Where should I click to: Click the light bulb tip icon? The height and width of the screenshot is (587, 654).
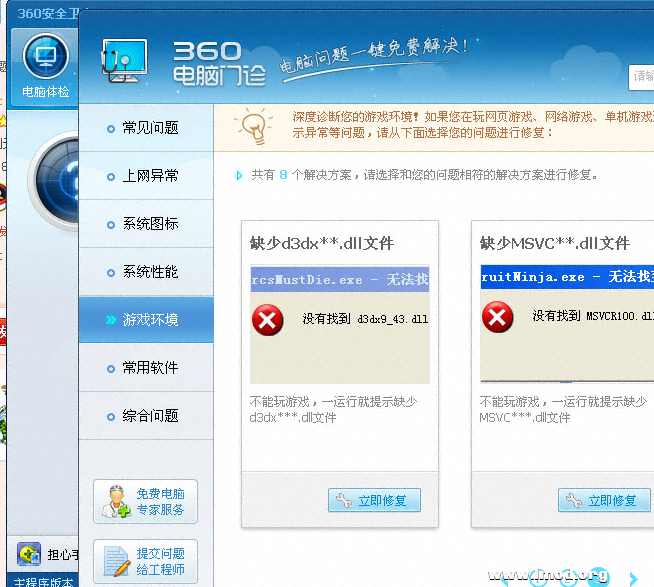pos(254,126)
